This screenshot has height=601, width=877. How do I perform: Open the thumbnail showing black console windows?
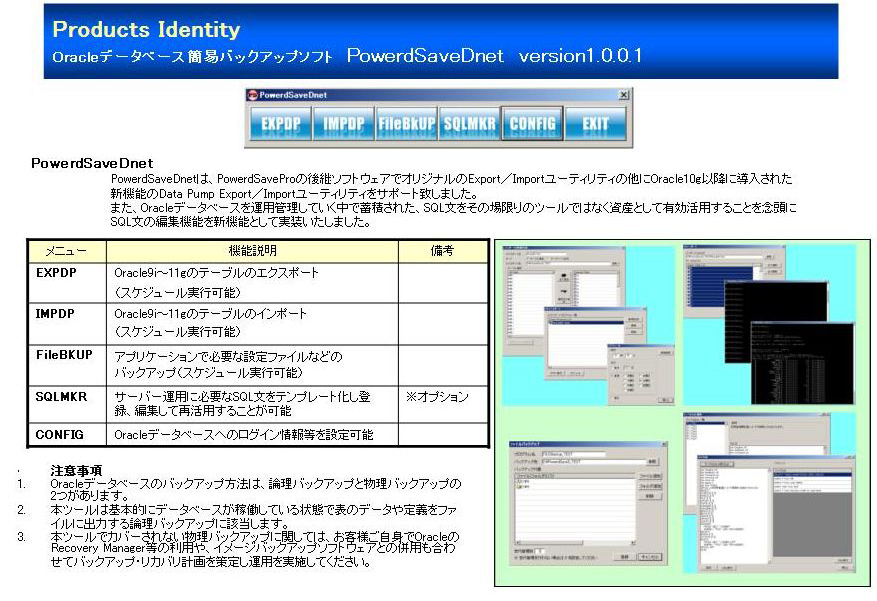click(770, 324)
